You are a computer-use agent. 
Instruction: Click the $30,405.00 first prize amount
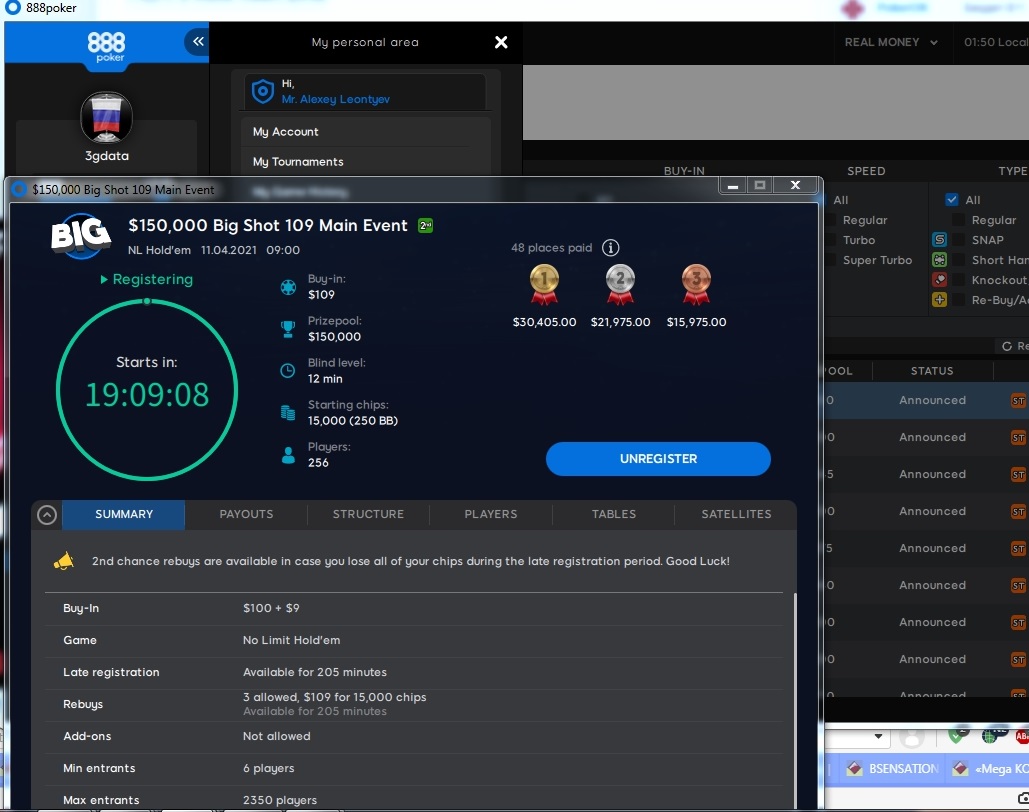click(544, 322)
